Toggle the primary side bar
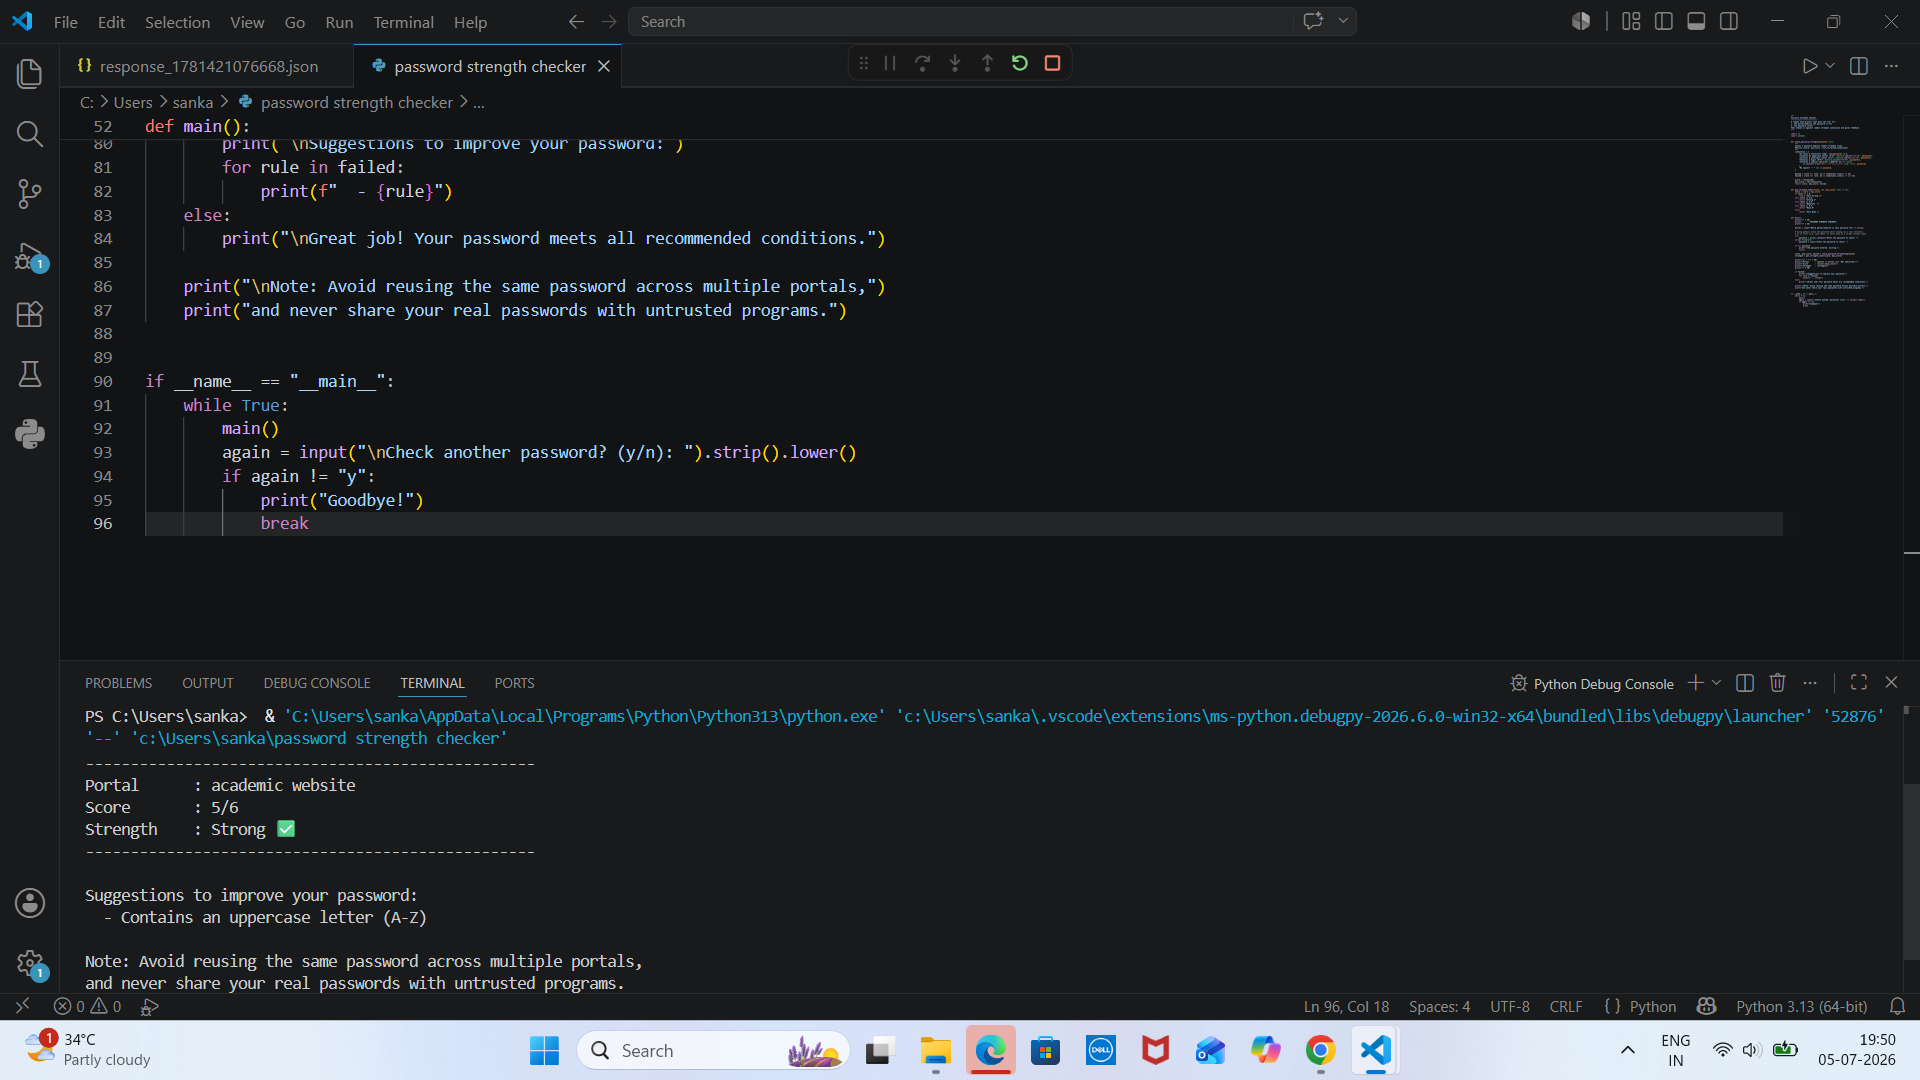Viewport: 1920px width, 1080px height. [x=1664, y=21]
